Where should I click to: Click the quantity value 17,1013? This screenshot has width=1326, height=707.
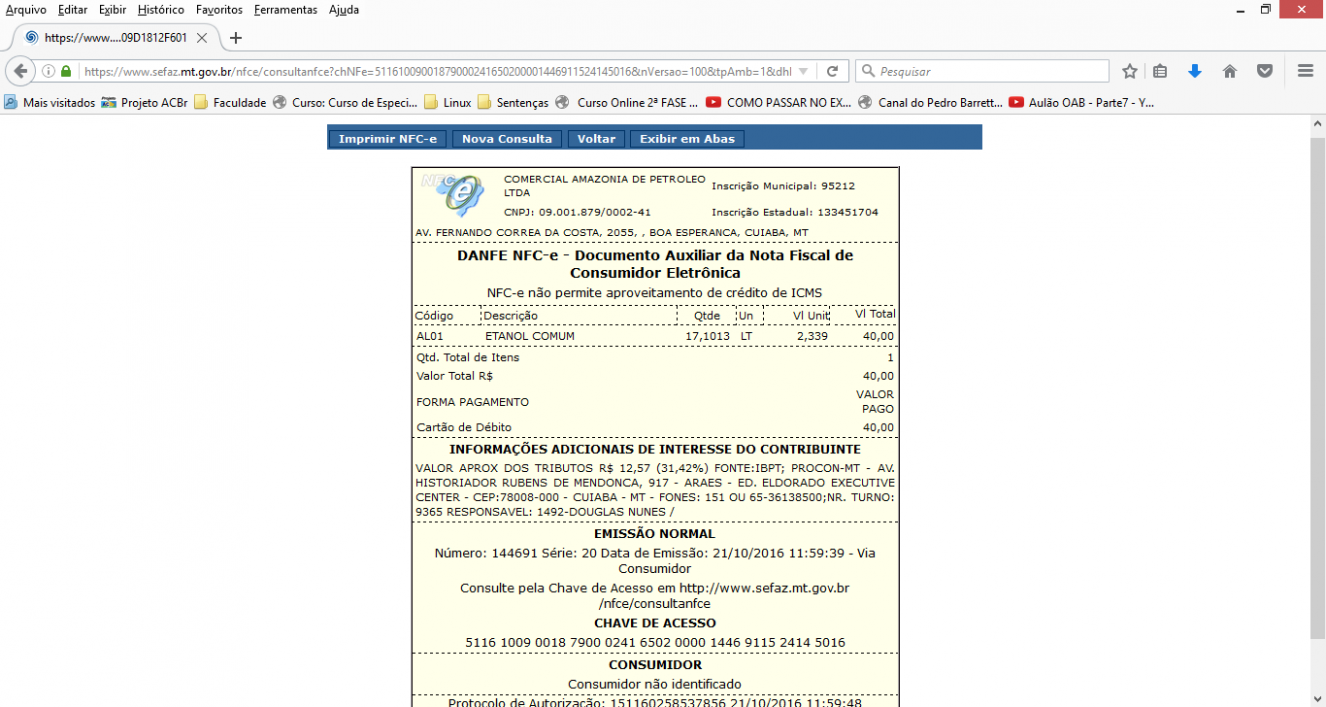pos(708,337)
